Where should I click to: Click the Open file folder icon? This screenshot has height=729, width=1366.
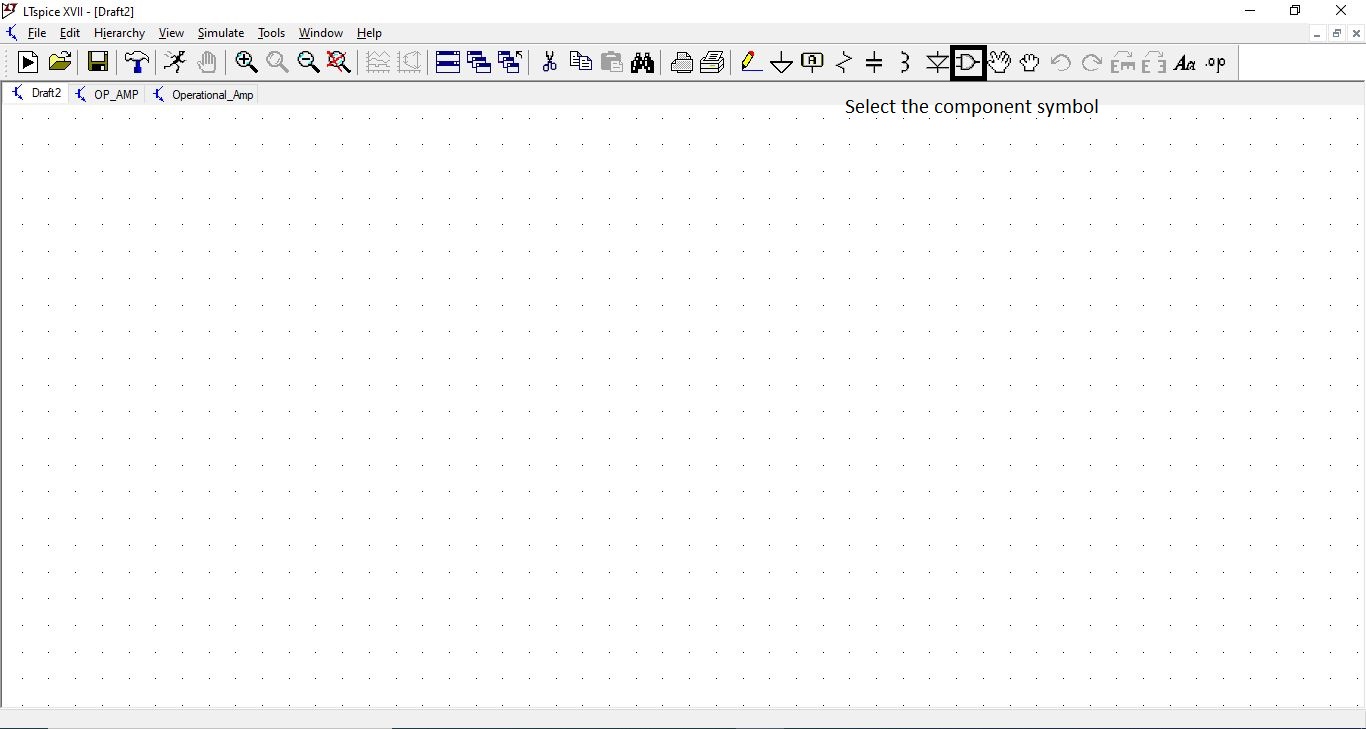click(x=60, y=63)
